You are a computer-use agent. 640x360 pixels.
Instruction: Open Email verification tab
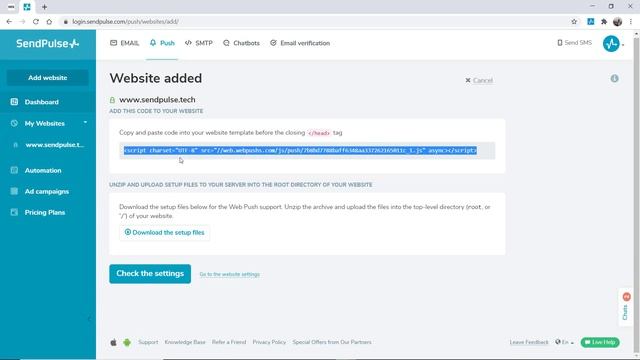(x=300, y=43)
